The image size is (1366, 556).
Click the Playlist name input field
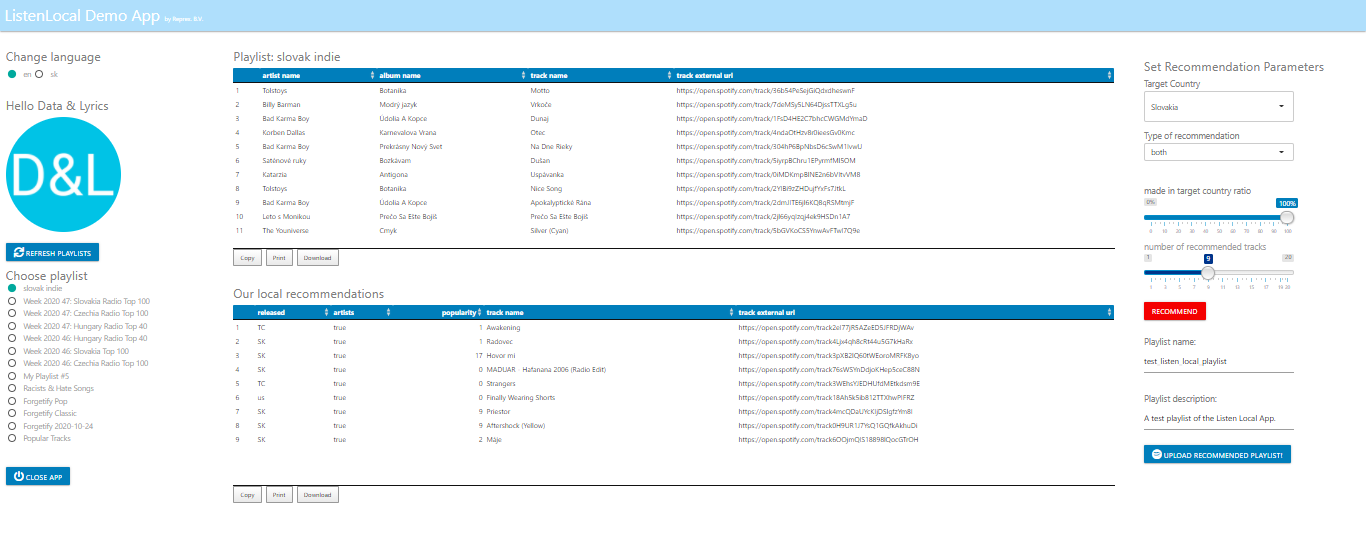click(x=1218, y=361)
